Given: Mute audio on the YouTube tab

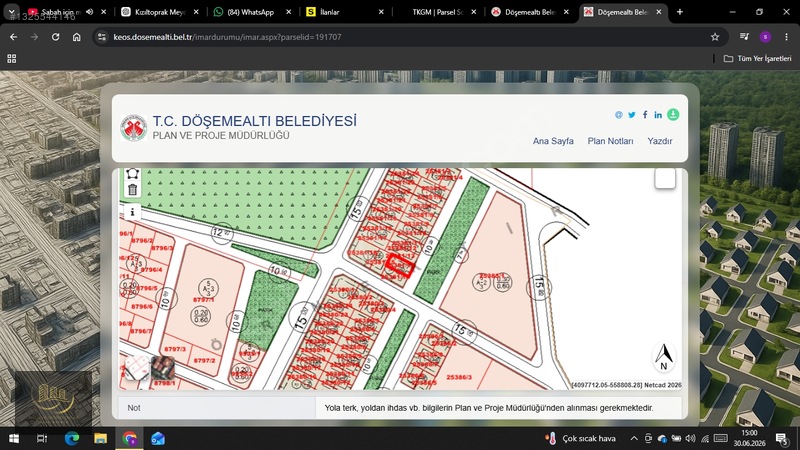Looking at the screenshot, I should (x=90, y=12).
